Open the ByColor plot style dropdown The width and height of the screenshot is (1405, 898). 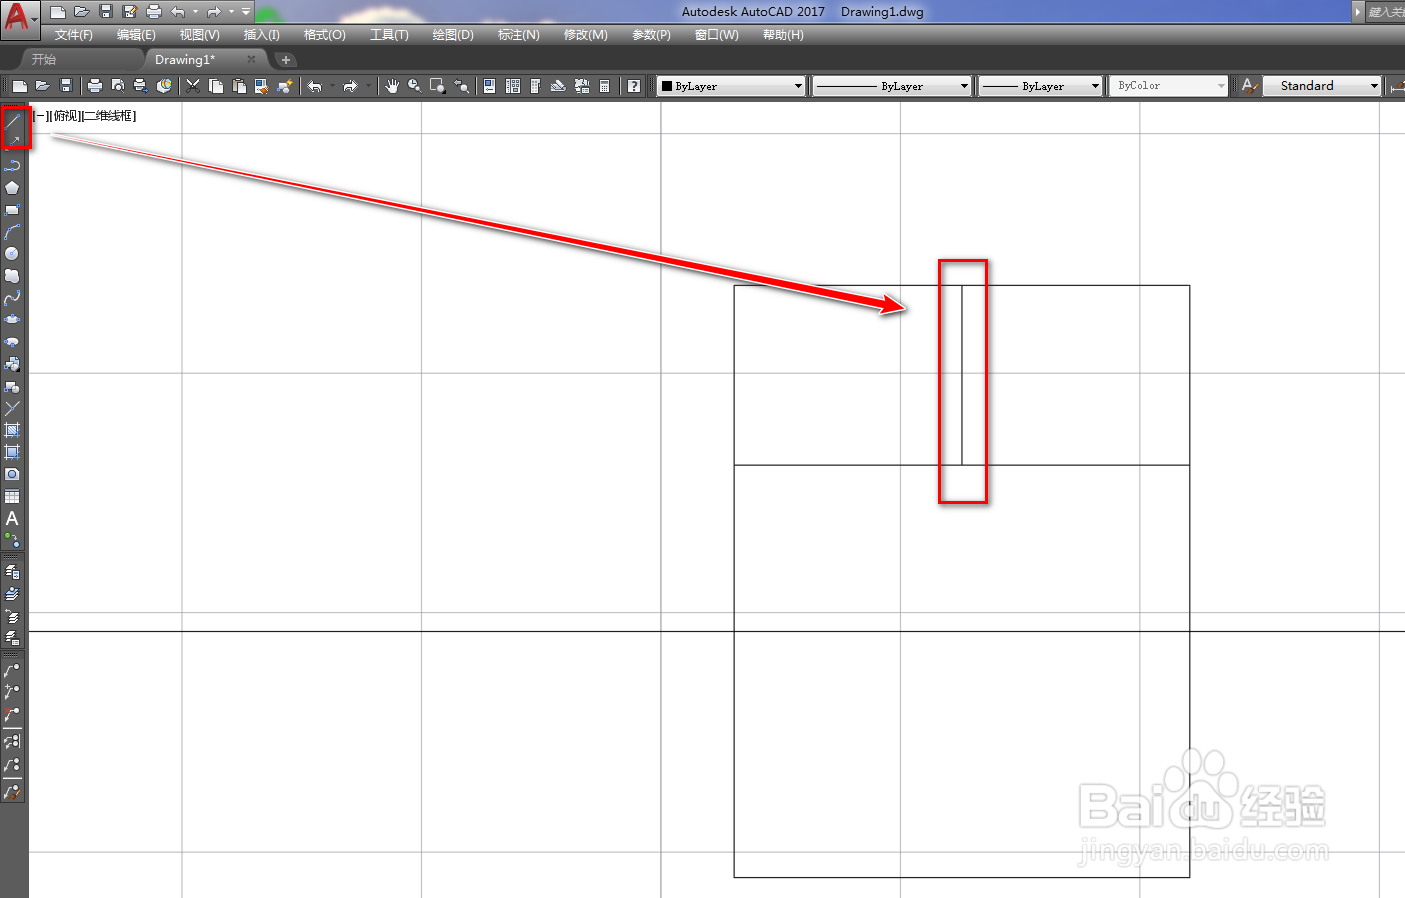(1169, 86)
